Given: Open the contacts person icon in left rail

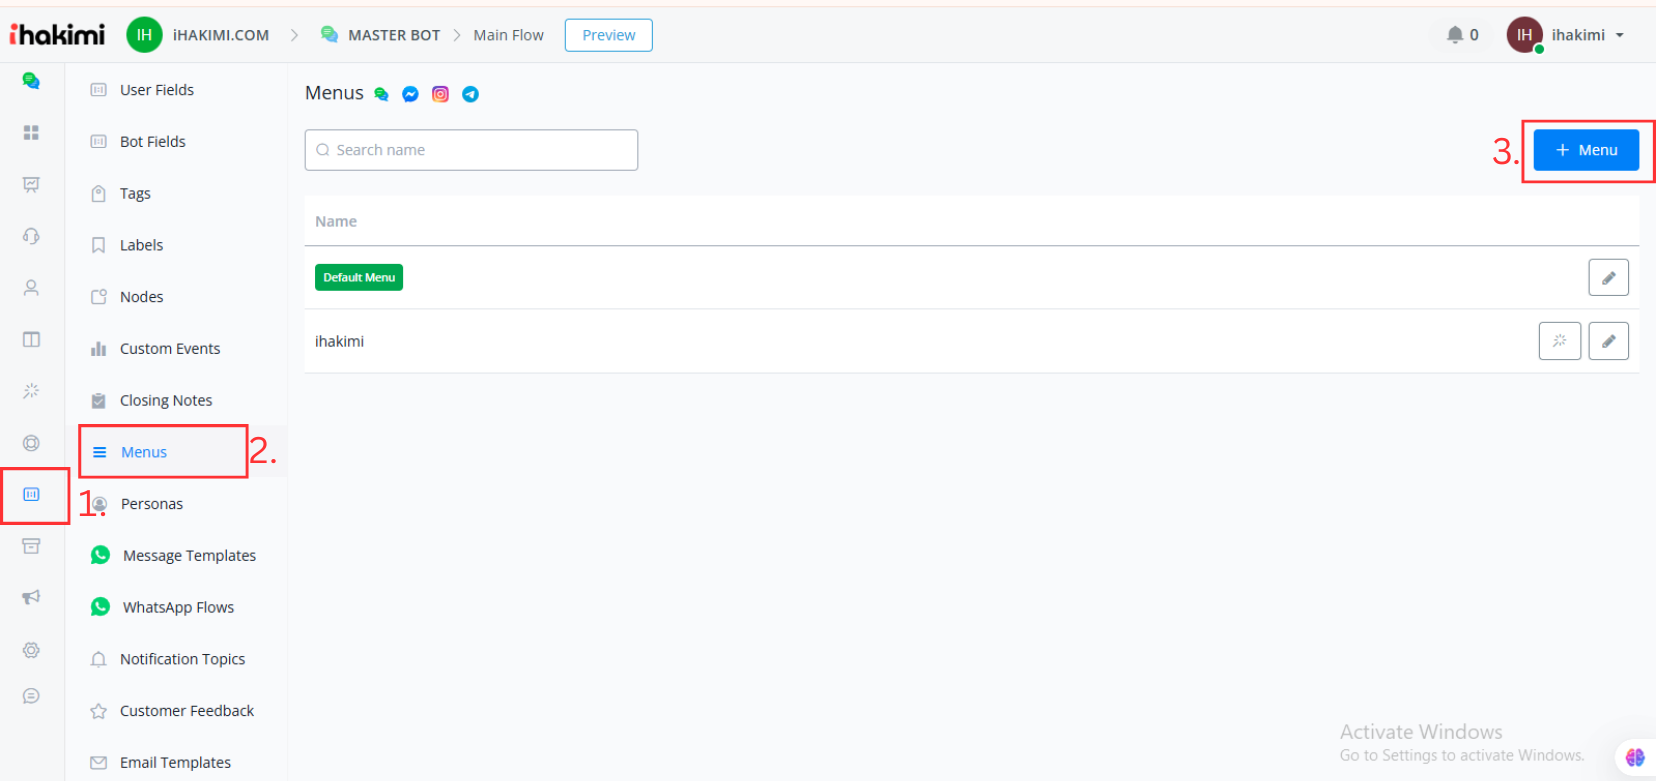Looking at the screenshot, I should (x=31, y=288).
